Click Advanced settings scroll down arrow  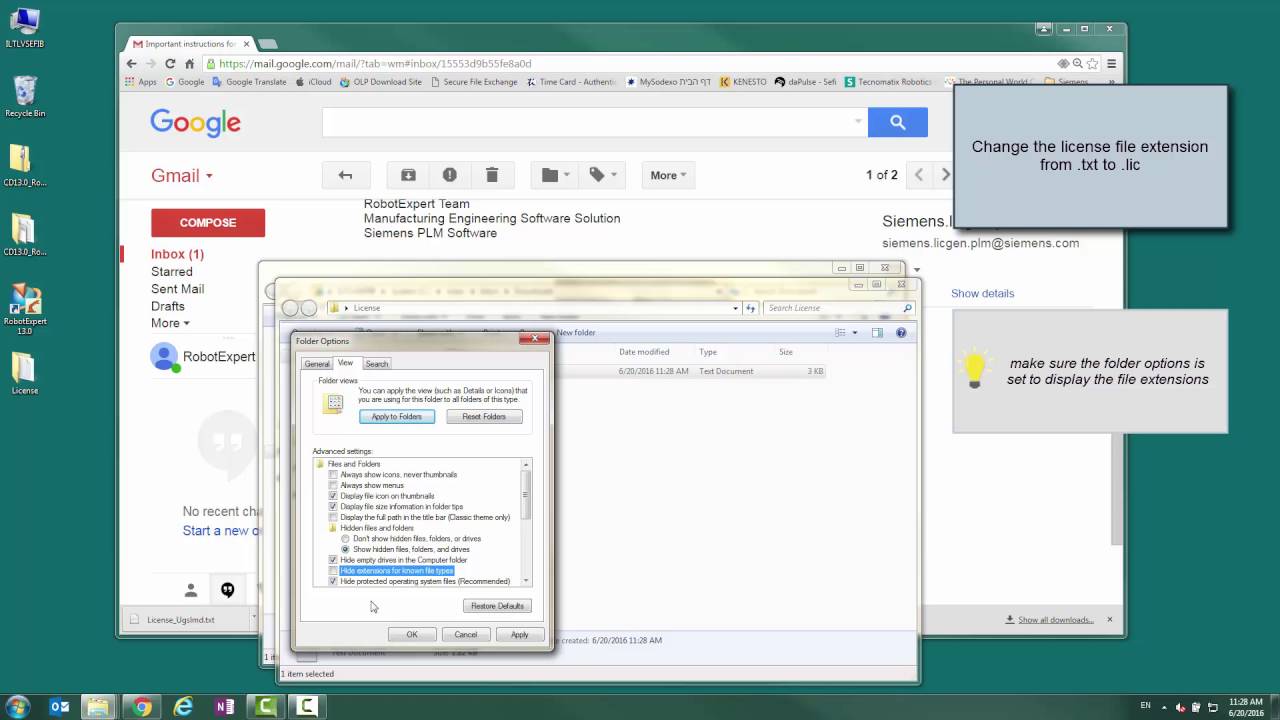tap(526, 581)
